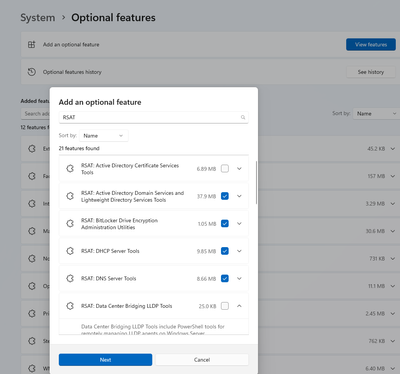Viewport: 400px width, 374px height.
Task: Uncheck BitLocker Drive Encryption Administration Utilities checkbox
Action: click(225, 223)
